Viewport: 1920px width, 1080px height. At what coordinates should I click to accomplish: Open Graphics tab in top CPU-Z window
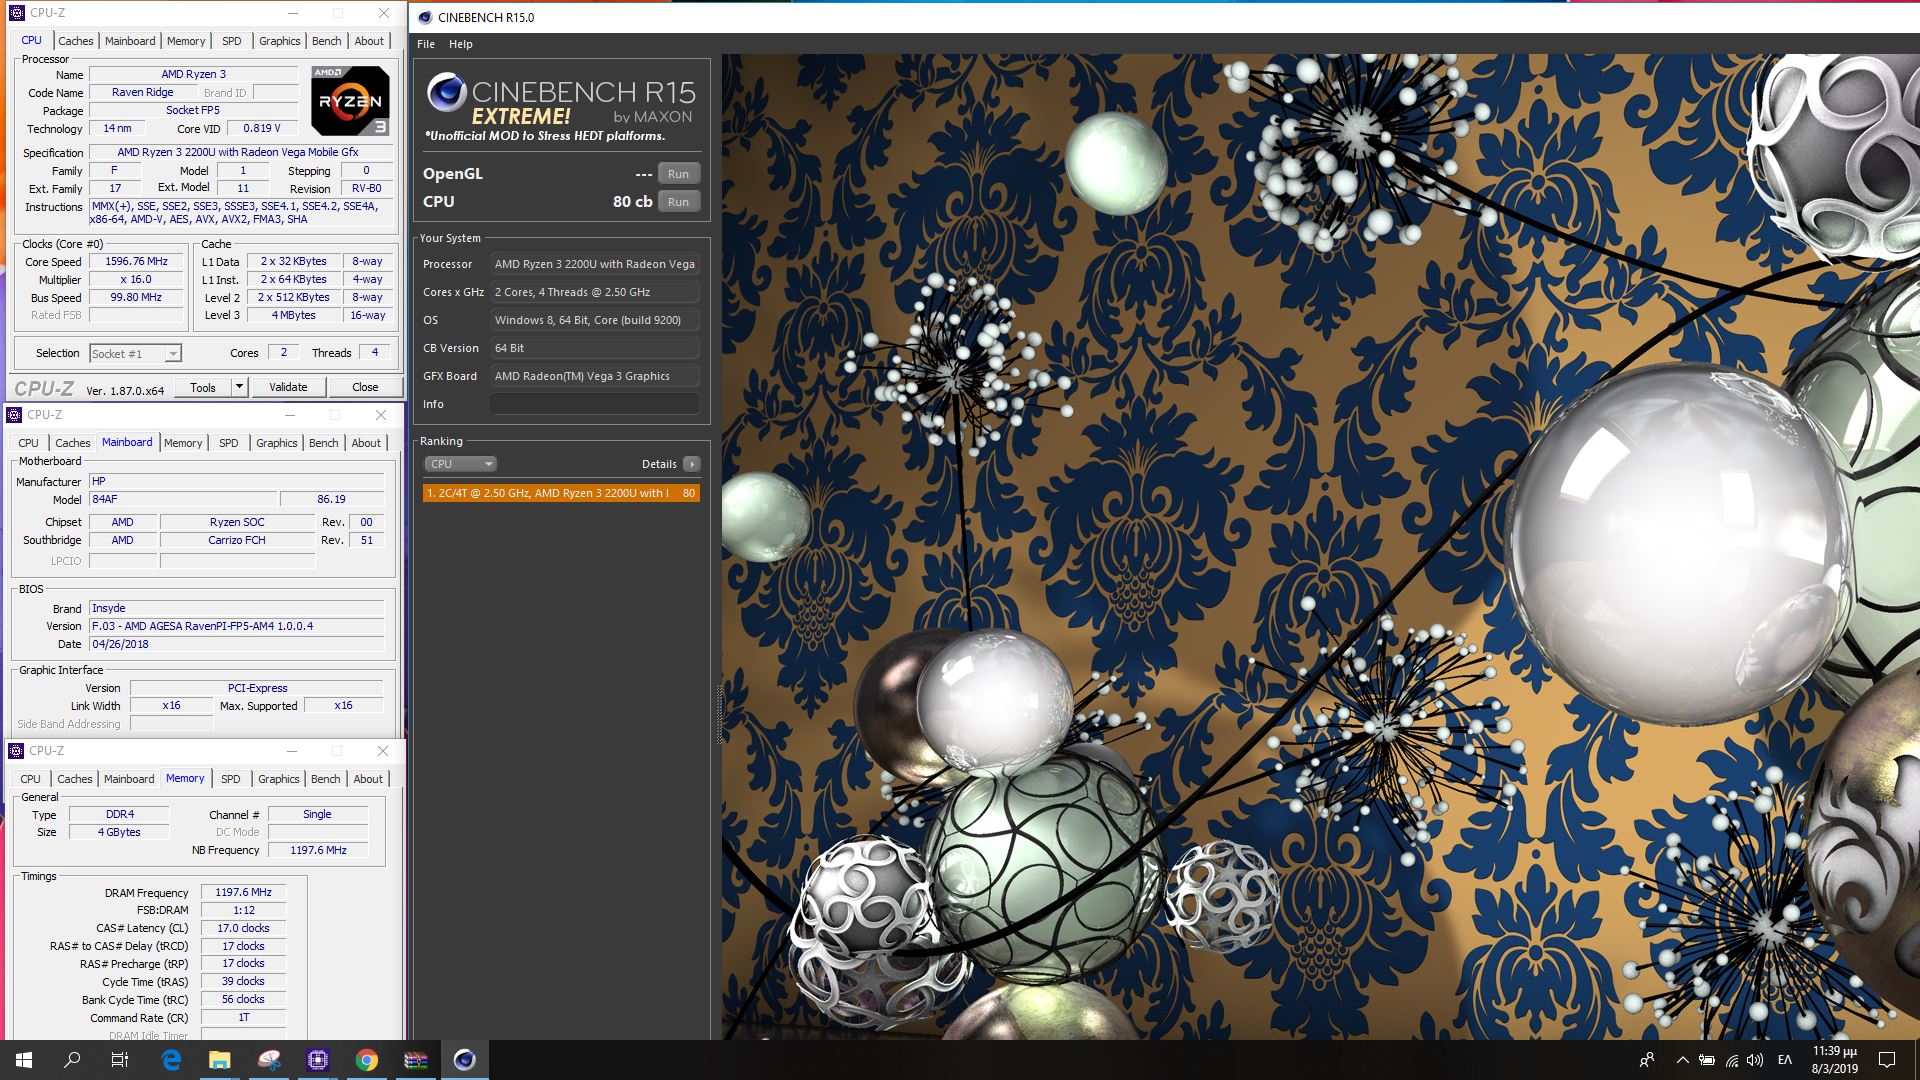pos(280,41)
